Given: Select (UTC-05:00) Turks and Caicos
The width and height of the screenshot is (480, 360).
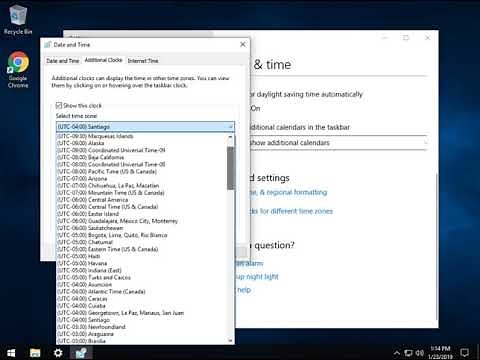Looking at the screenshot, I should click(x=142, y=277).
